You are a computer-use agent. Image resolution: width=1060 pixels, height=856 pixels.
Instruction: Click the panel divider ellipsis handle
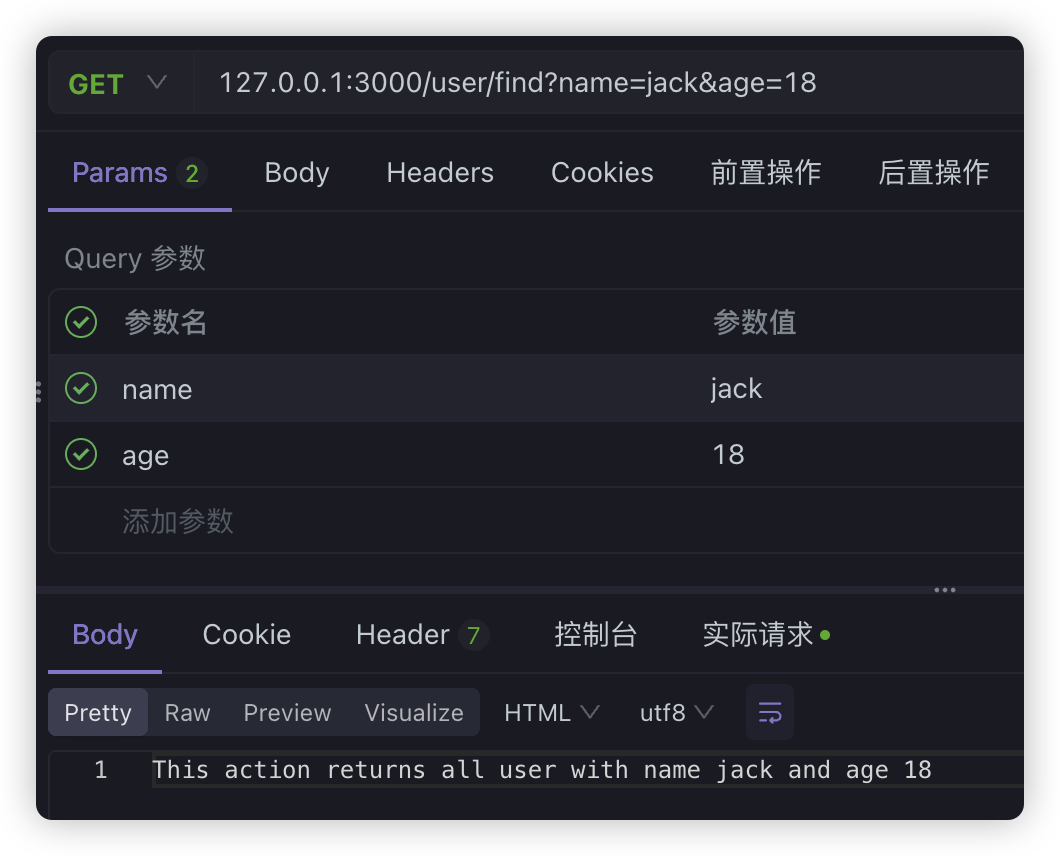(944, 590)
